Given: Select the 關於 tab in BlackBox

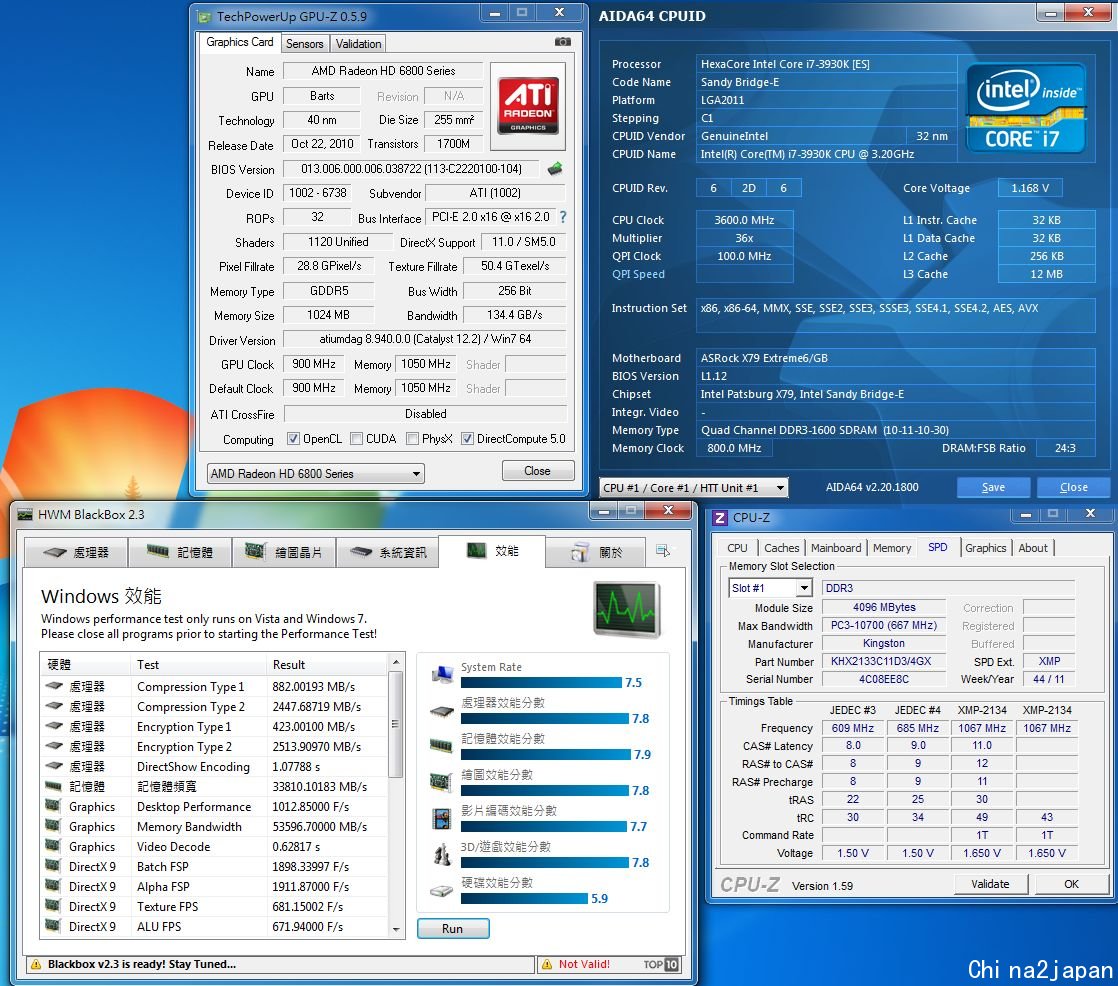Looking at the screenshot, I should pos(595,553).
